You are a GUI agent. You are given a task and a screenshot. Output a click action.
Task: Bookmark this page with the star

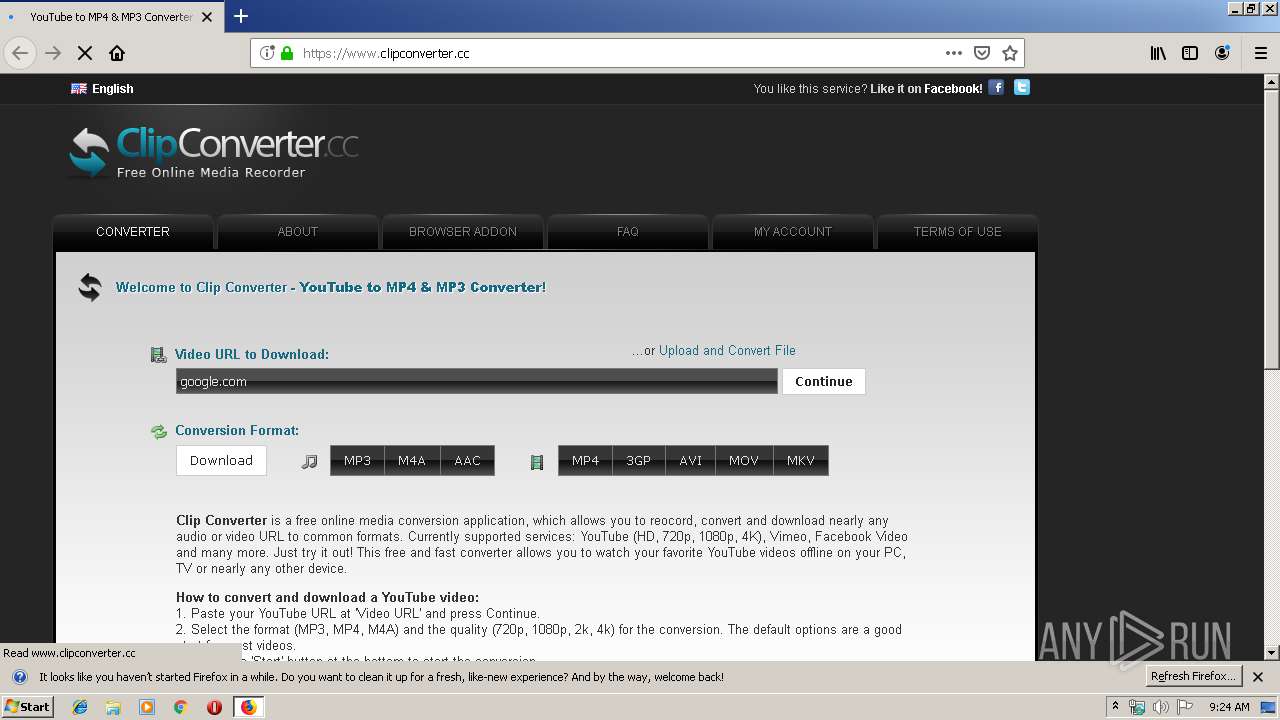click(1010, 53)
